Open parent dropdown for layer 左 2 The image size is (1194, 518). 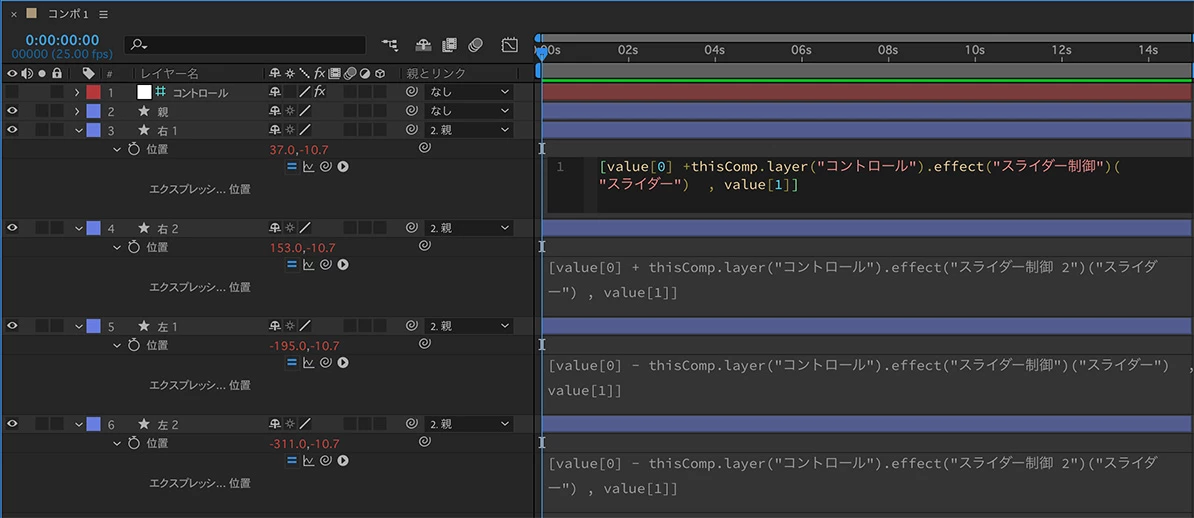pos(469,424)
